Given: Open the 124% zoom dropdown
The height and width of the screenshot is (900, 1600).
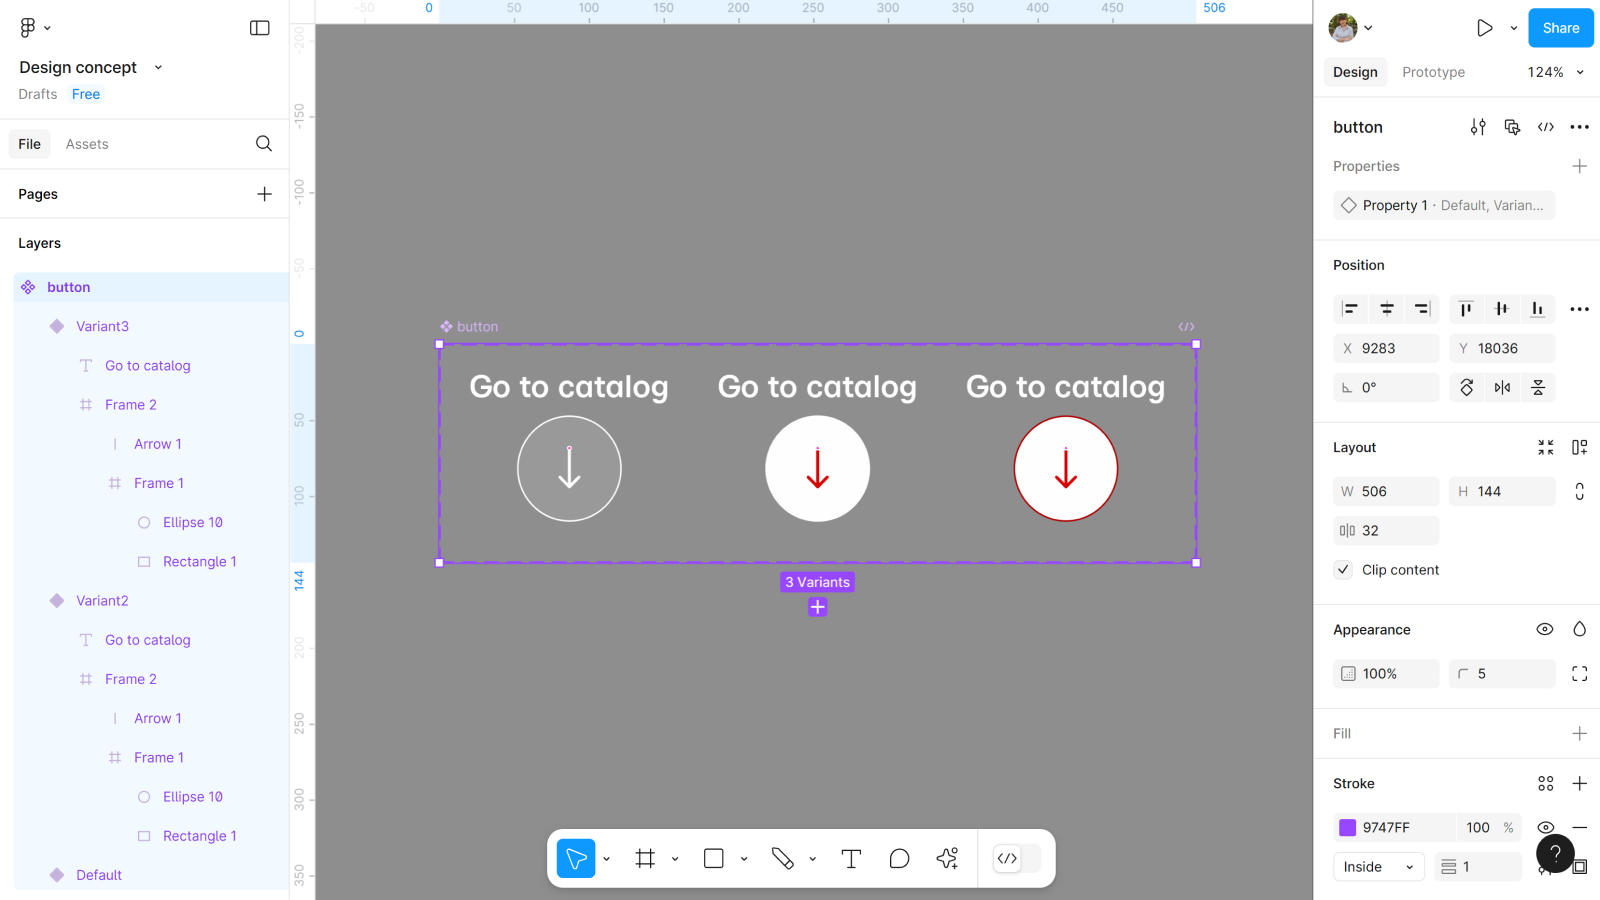Looking at the screenshot, I should [x=1555, y=72].
